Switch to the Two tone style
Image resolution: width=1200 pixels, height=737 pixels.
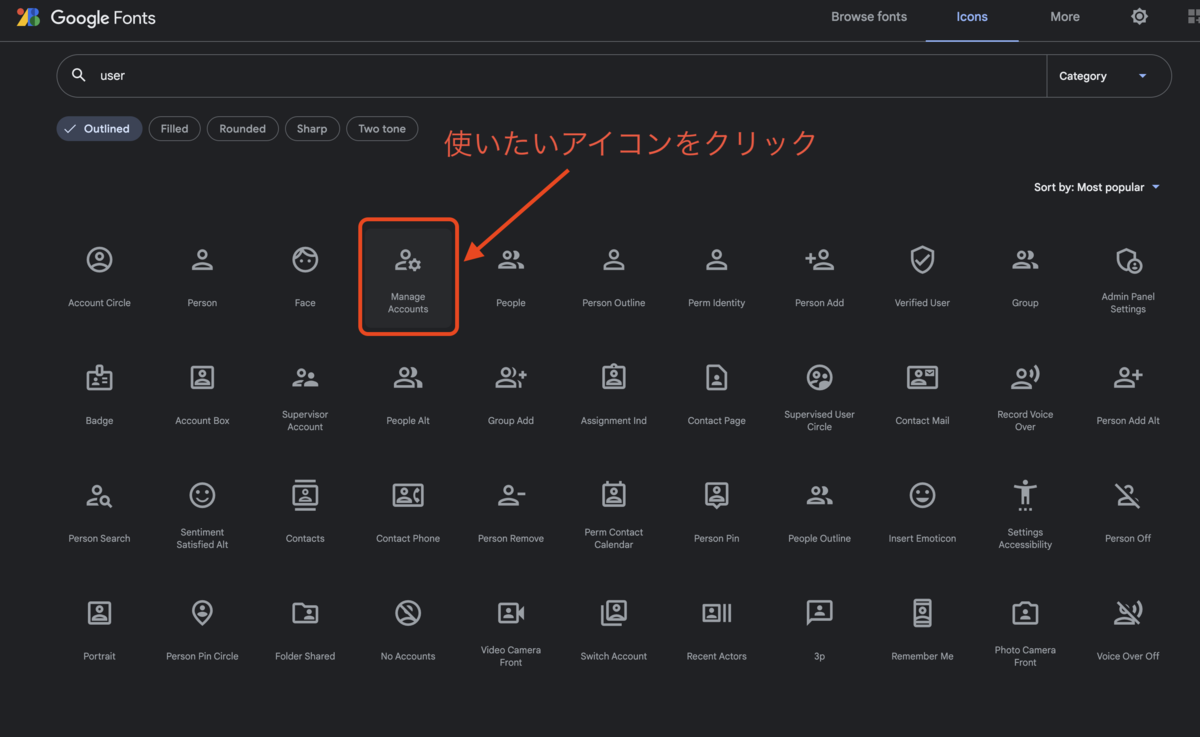[382, 128]
